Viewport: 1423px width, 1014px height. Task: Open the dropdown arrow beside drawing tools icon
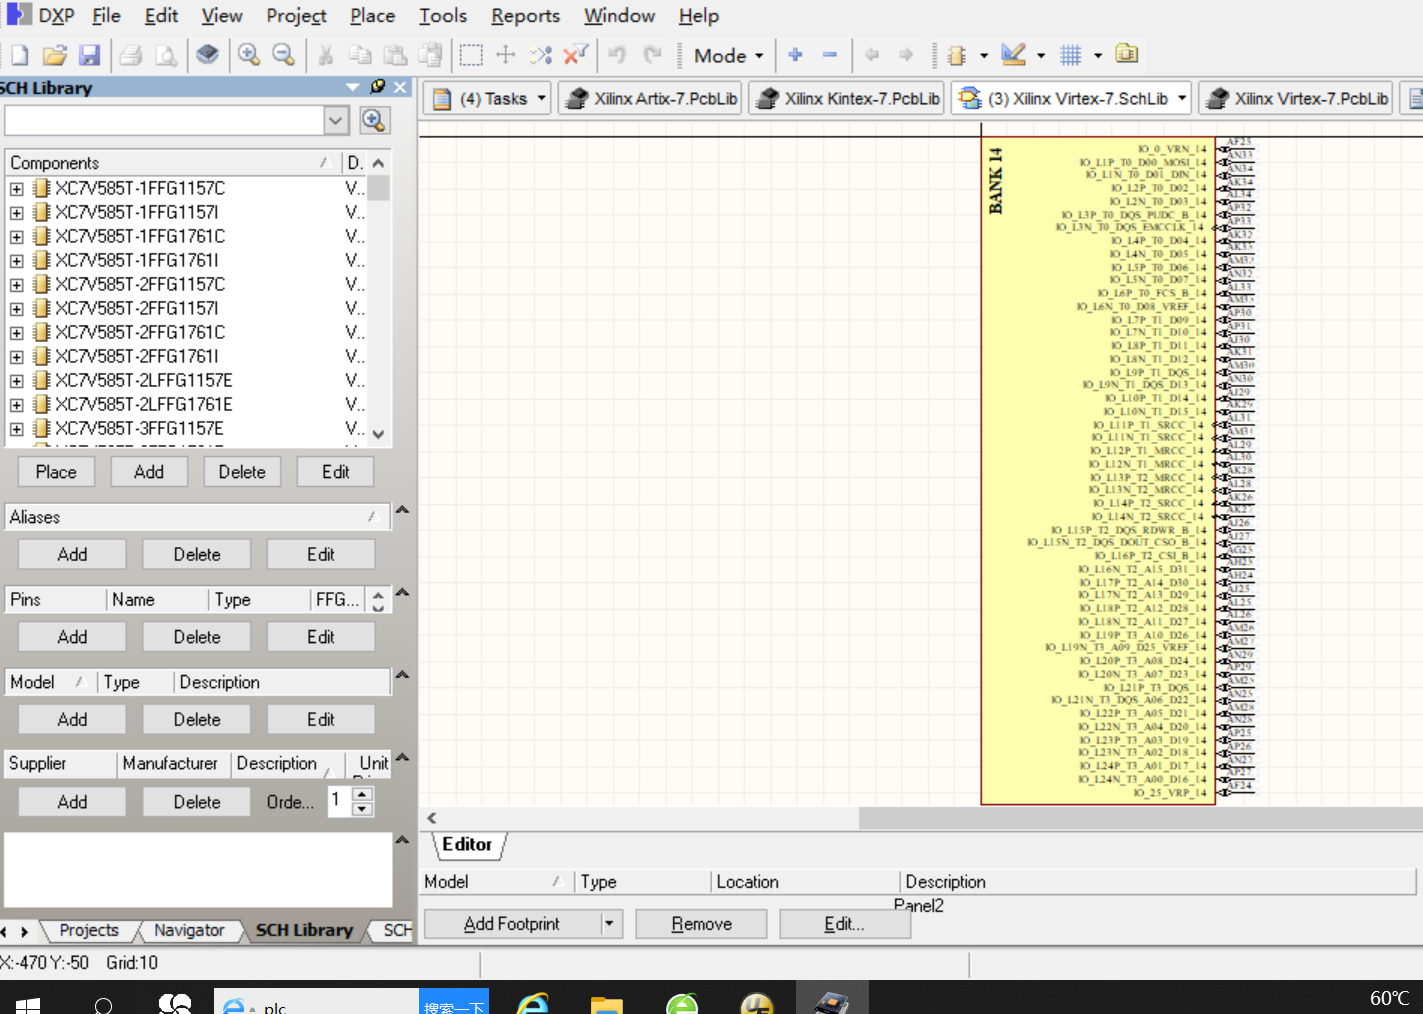(x=1041, y=56)
